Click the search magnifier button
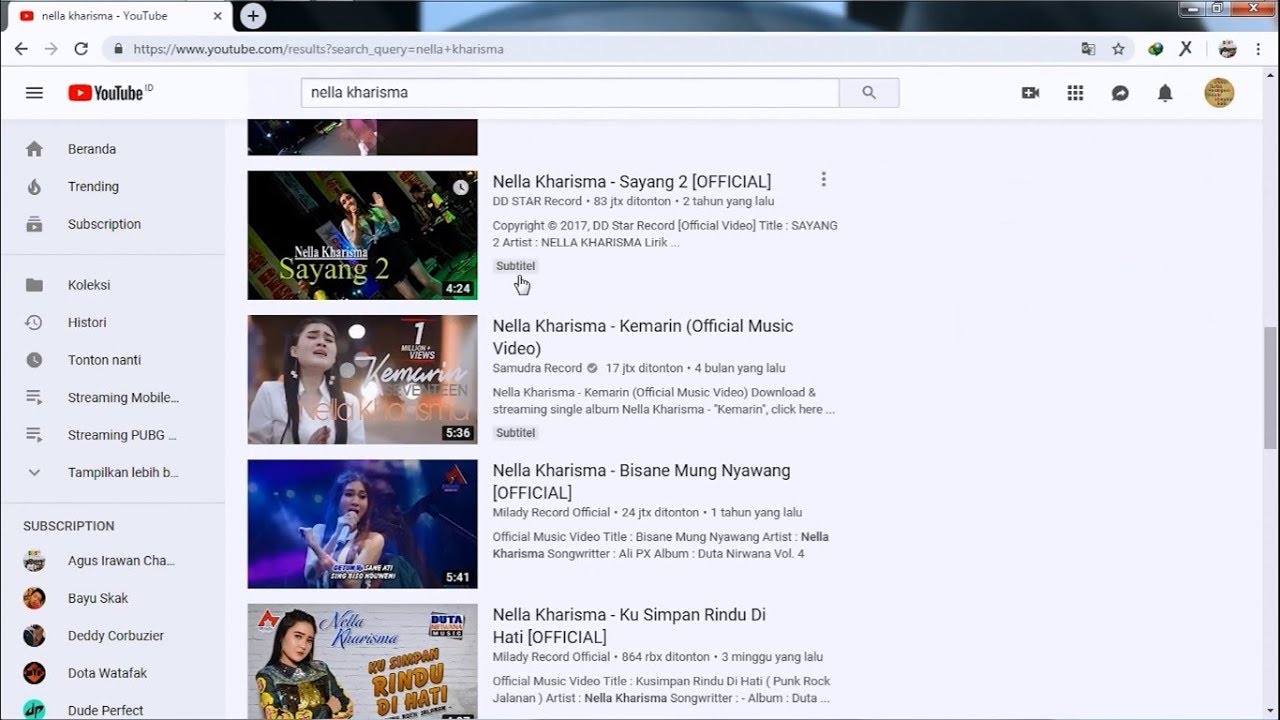1280x720 pixels. 869,92
